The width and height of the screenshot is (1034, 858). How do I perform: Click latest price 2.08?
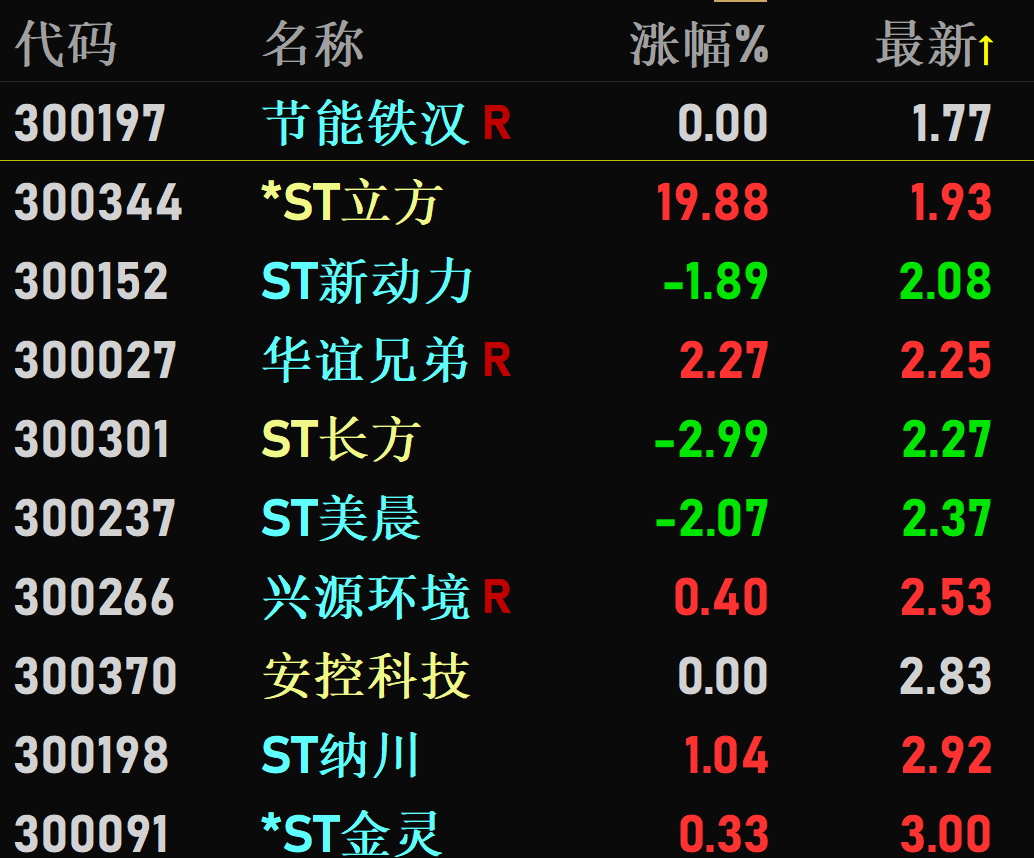(x=946, y=281)
